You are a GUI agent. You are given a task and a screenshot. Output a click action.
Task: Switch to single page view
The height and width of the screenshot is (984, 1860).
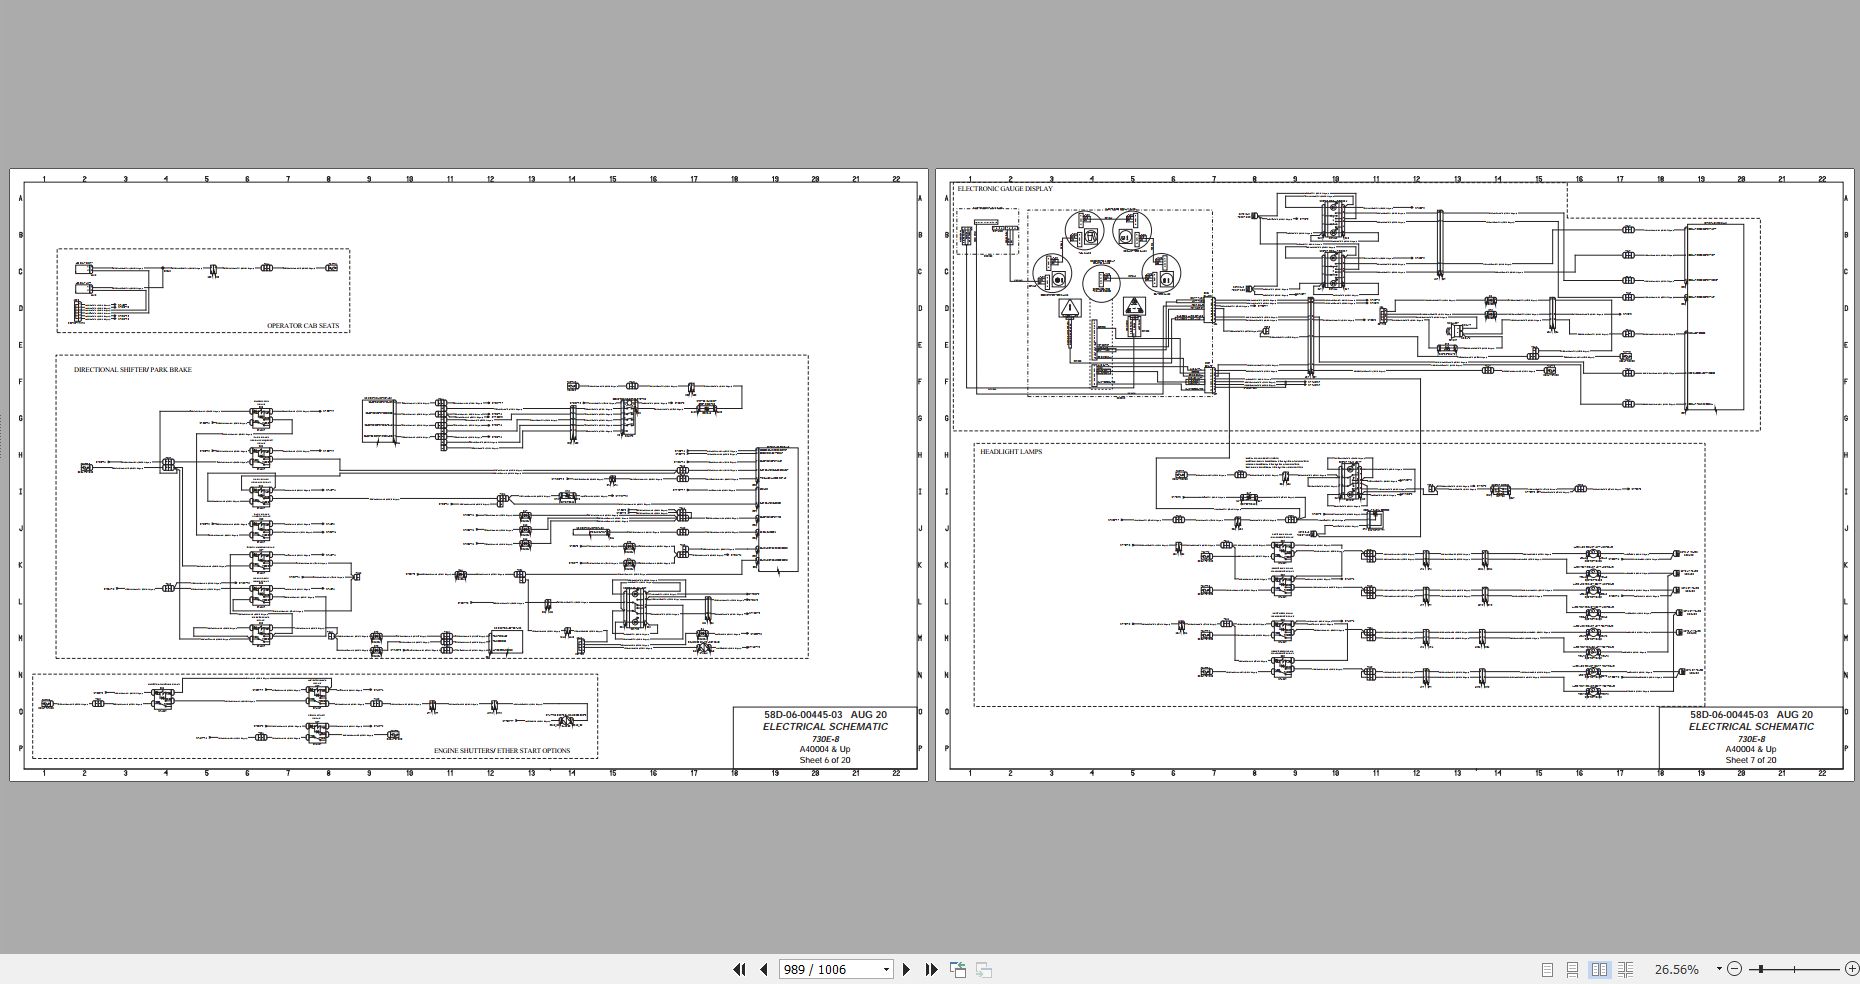(x=1547, y=969)
